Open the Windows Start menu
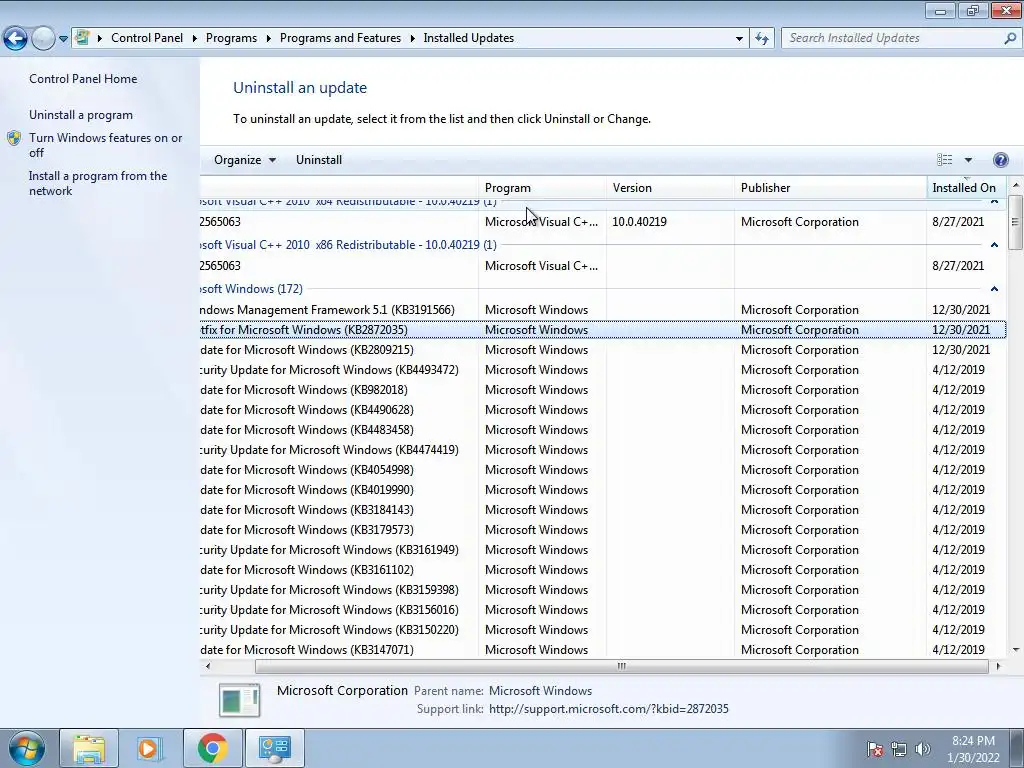The height and width of the screenshot is (768, 1024). point(26,748)
